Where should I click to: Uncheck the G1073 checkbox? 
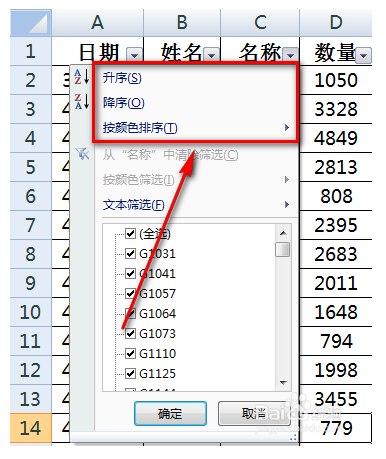click(x=130, y=333)
